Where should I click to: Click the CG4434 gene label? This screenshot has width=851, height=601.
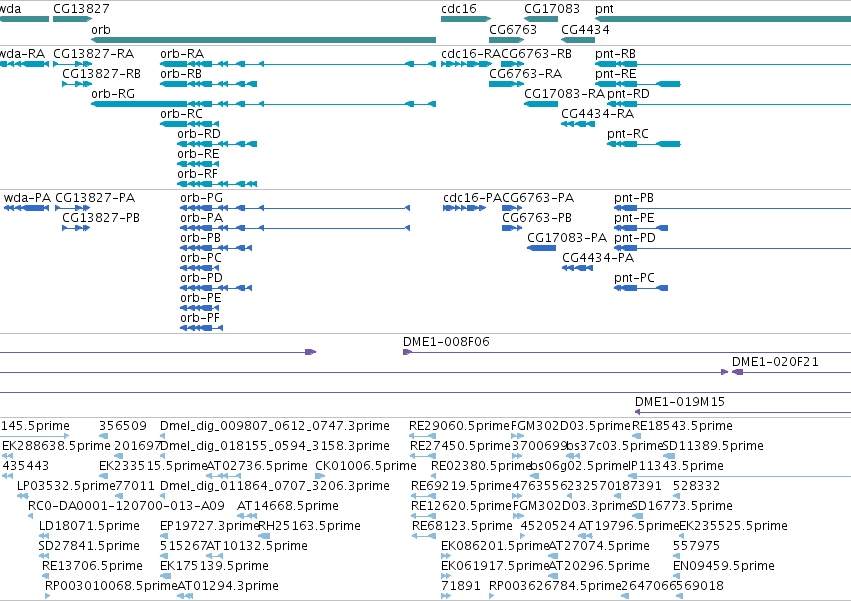coord(585,29)
